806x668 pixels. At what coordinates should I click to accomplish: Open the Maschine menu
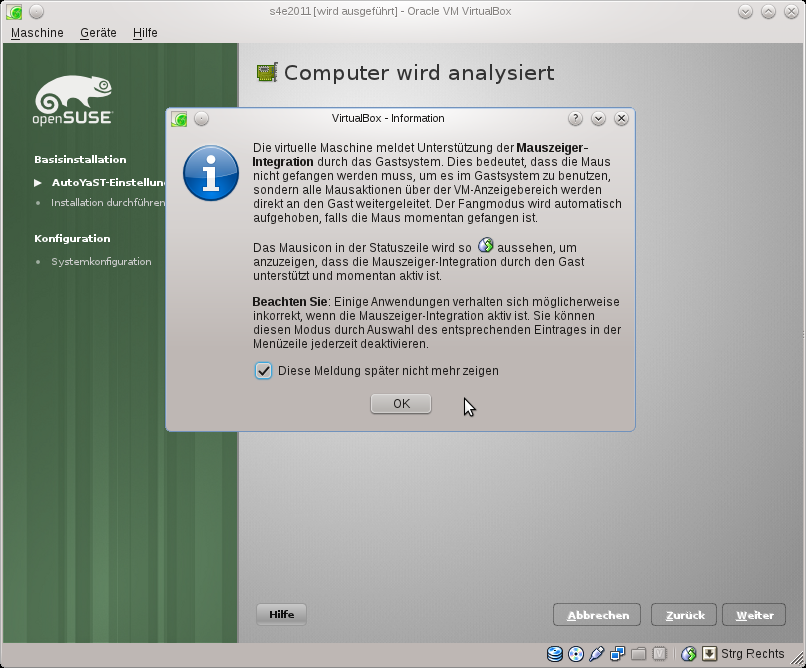coord(37,33)
